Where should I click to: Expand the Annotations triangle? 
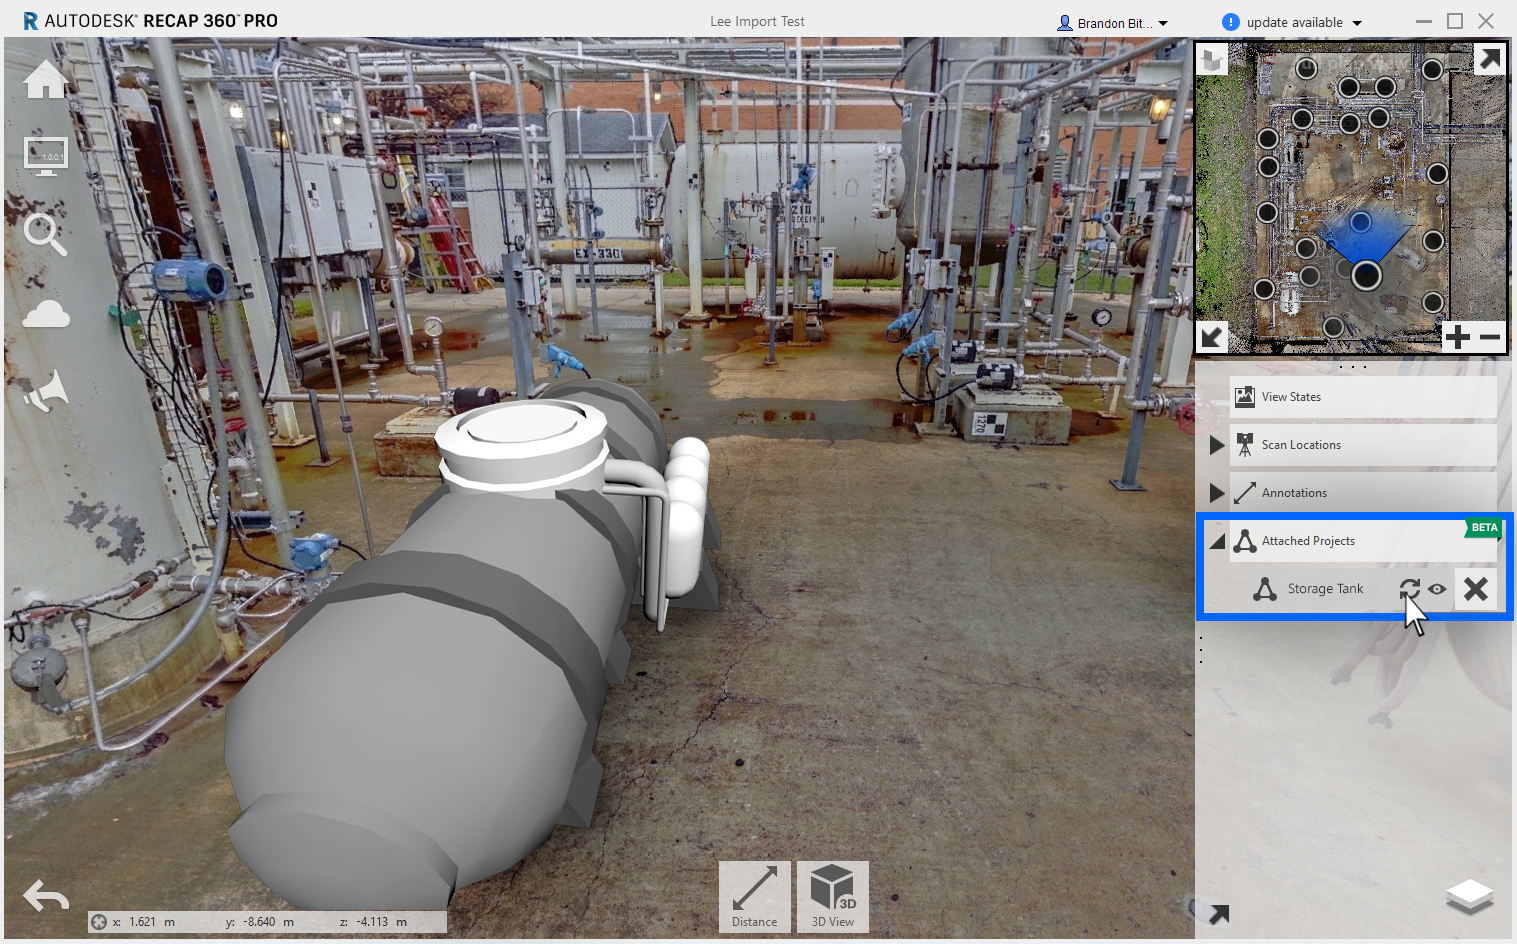(x=1216, y=493)
